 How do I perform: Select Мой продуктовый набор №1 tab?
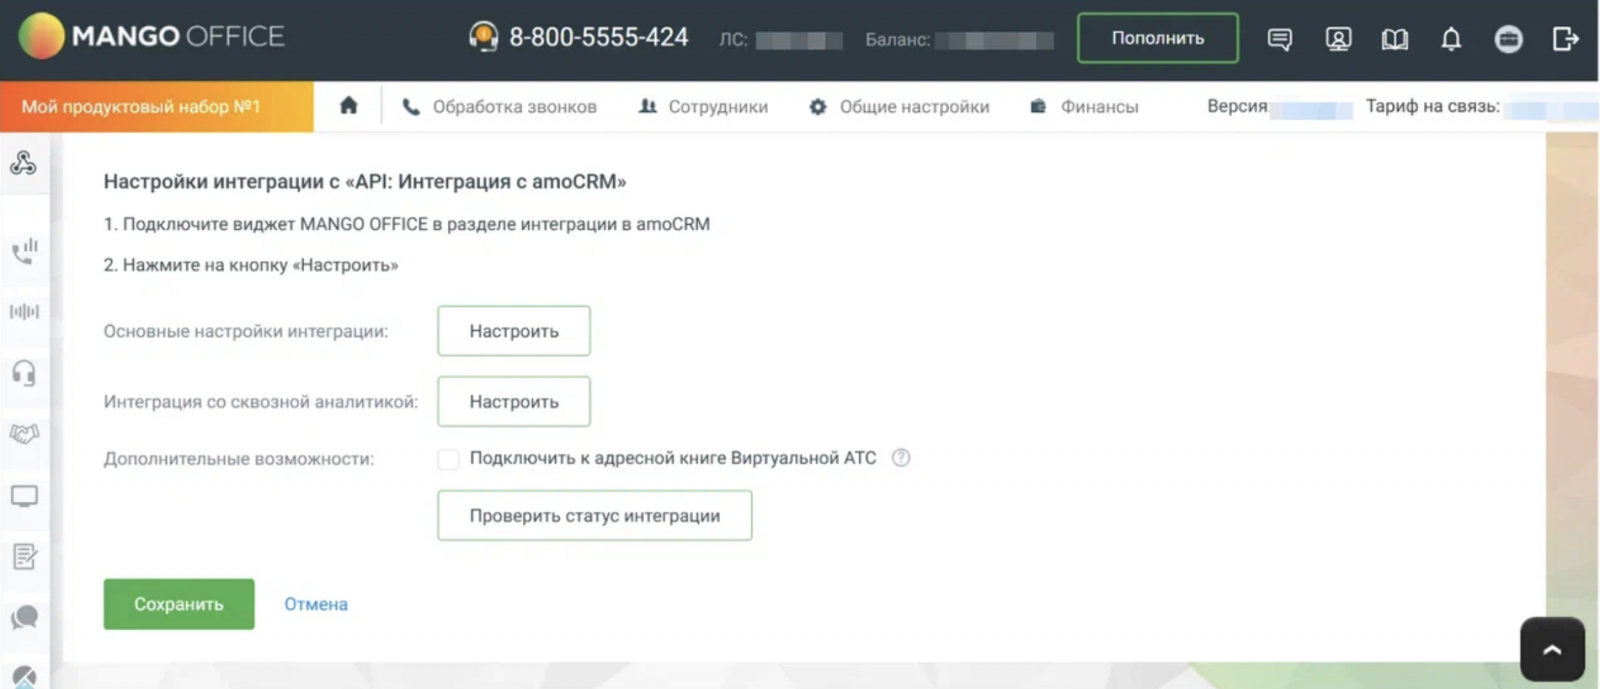point(157,106)
